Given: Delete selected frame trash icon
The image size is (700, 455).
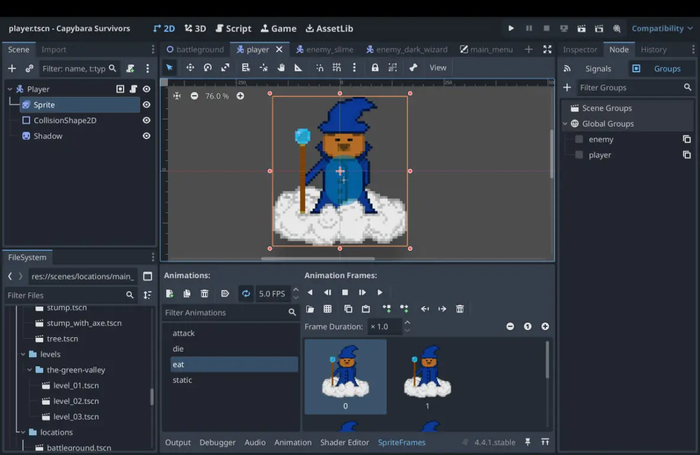Looking at the screenshot, I should click(460, 309).
